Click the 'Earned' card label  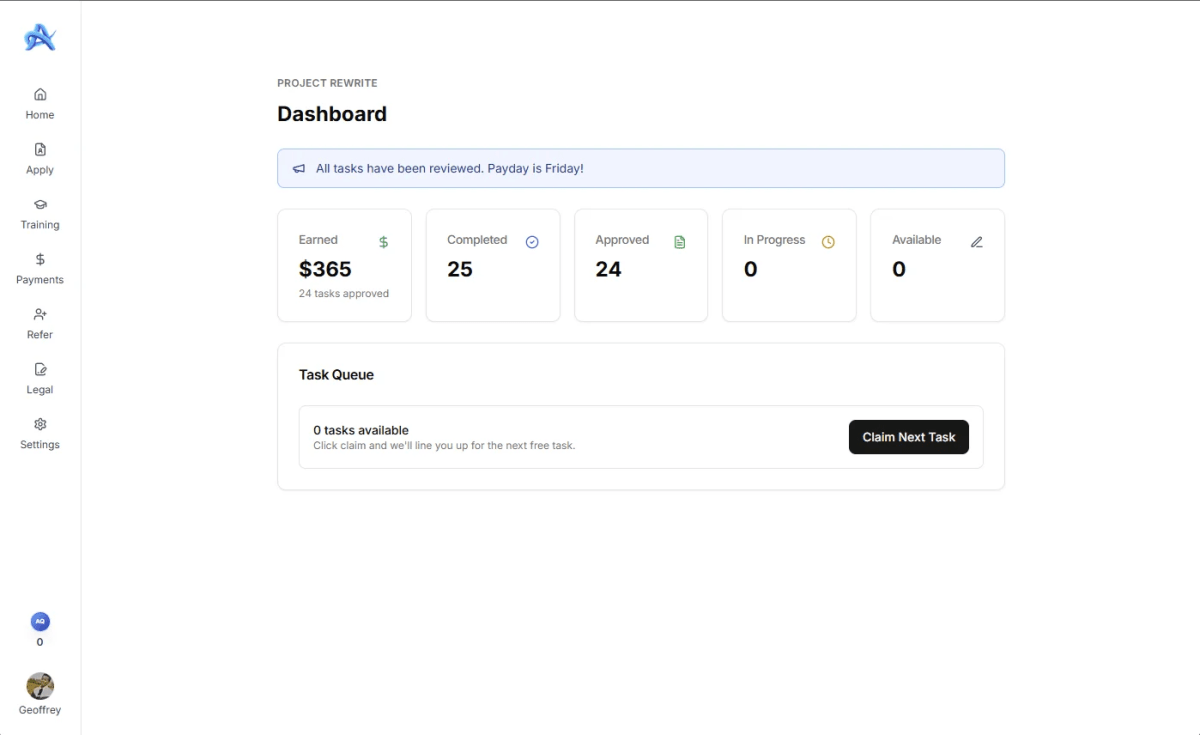coord(318,240)
